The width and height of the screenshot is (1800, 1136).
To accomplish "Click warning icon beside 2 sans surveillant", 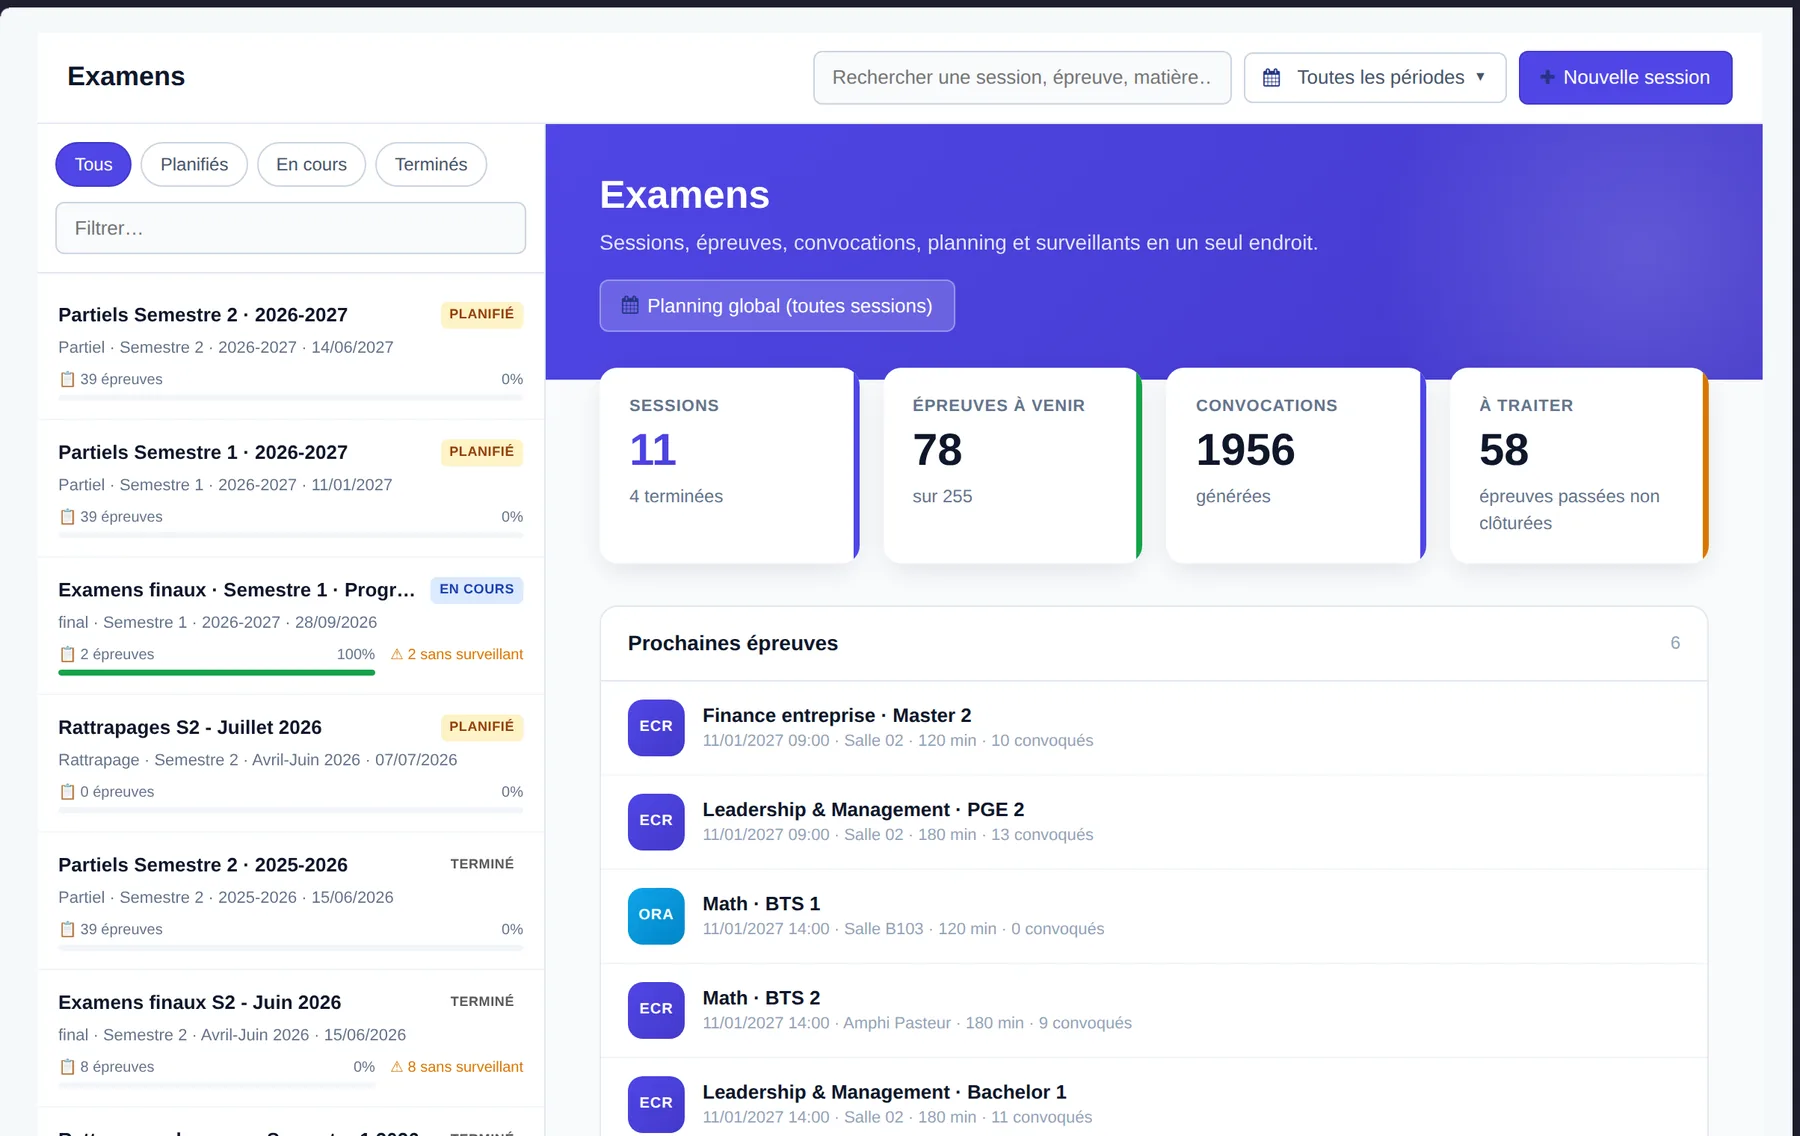I will 397,654.
